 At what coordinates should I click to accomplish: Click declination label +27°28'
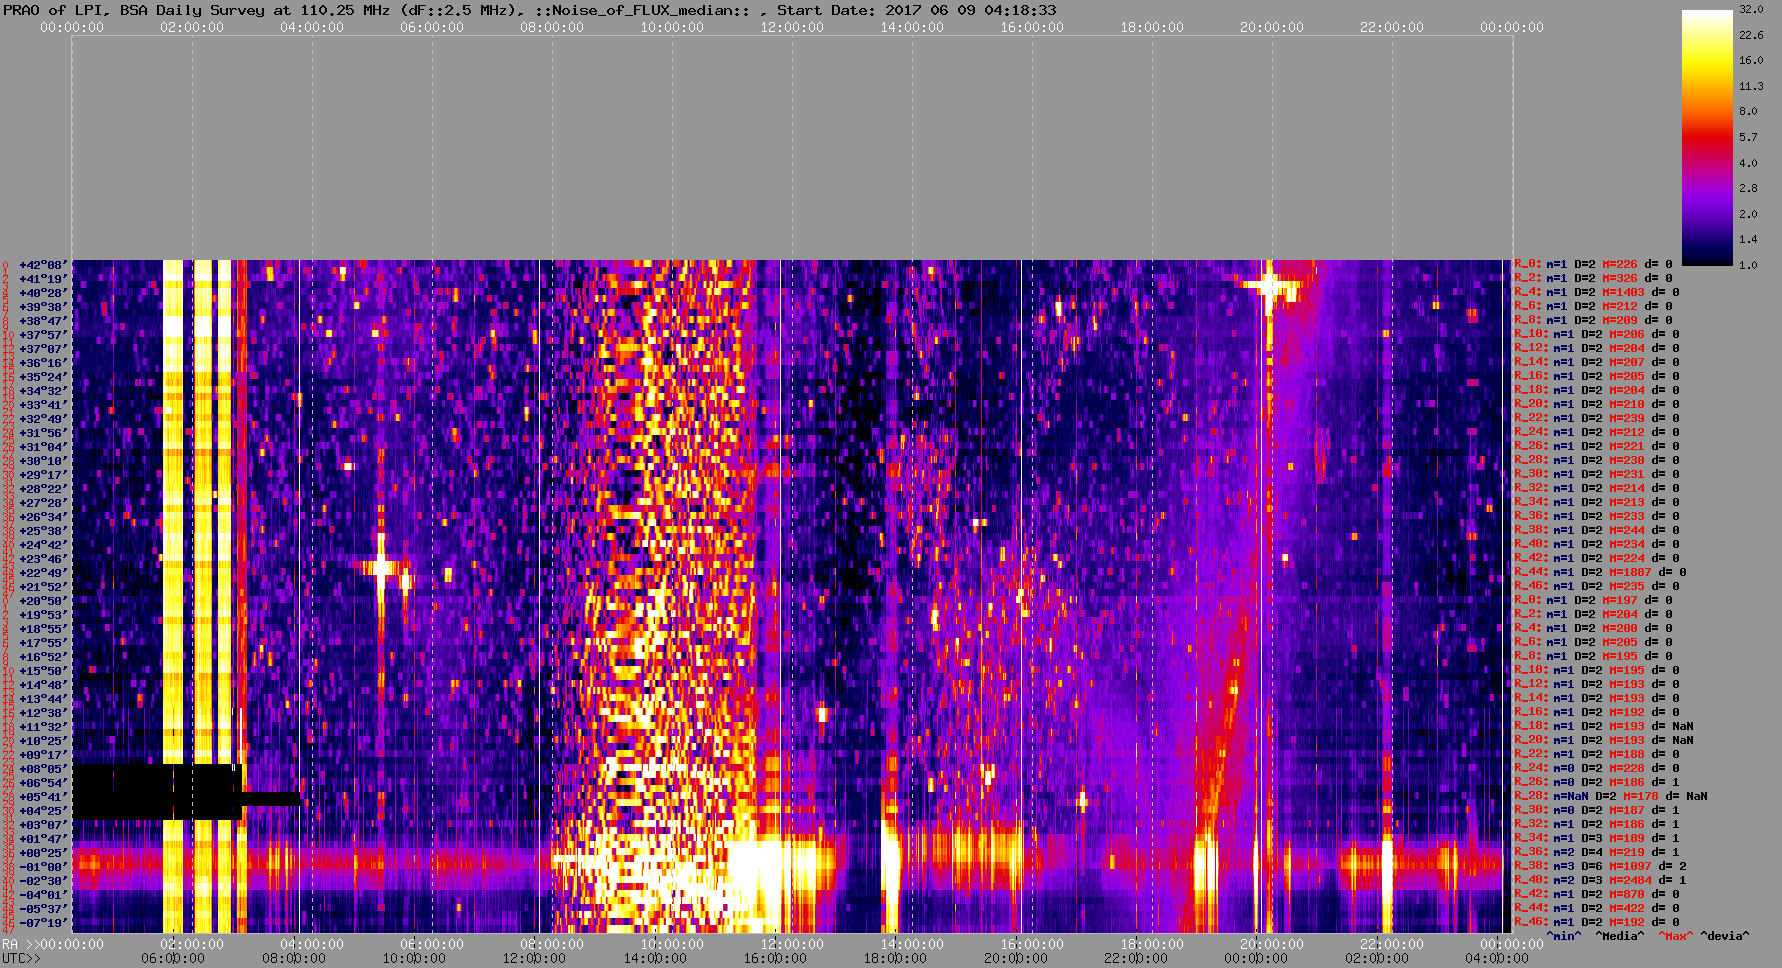43,503
